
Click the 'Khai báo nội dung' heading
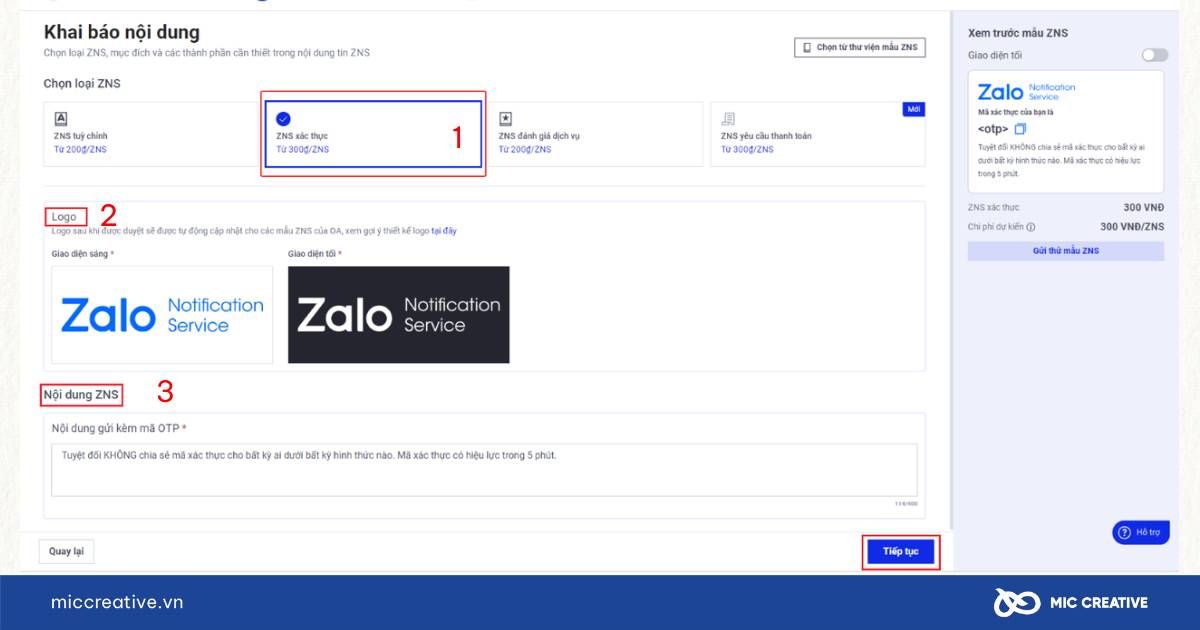[x=121, y=33]
